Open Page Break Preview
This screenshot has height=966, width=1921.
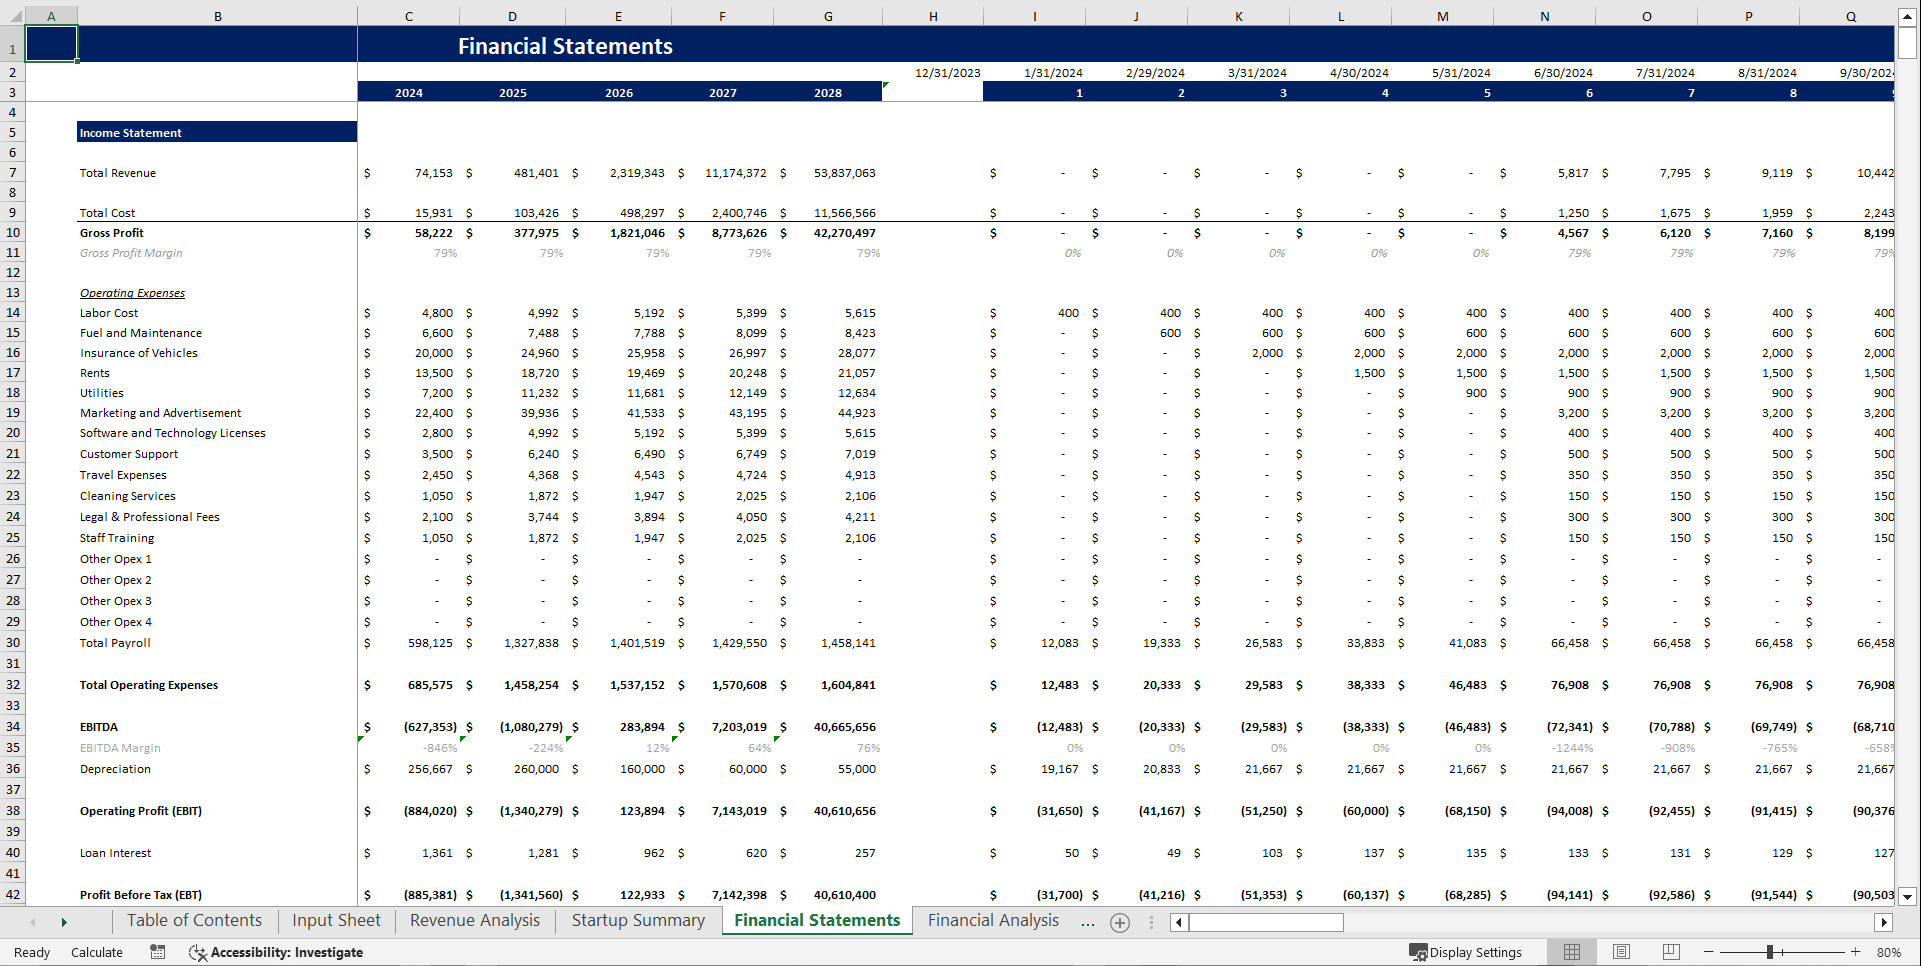coord(1671,951)
